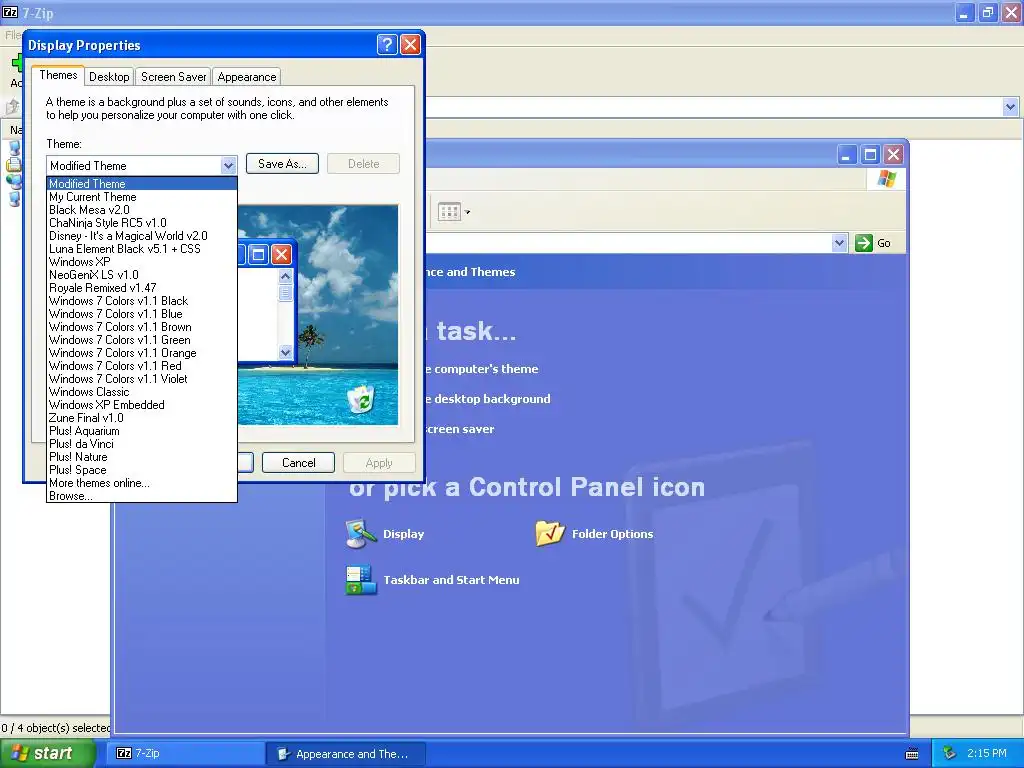Select Windows 7 Colors v1.1 Green
1024x768 pixels.
[x=142, y=340]
